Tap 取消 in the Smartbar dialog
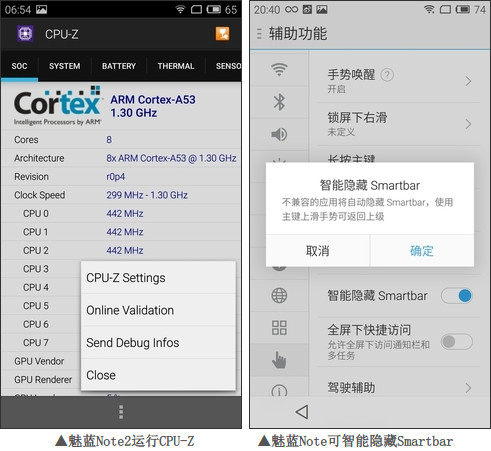Screen dimensions: 491x451 pyautogui.click(x=318, y=251)
